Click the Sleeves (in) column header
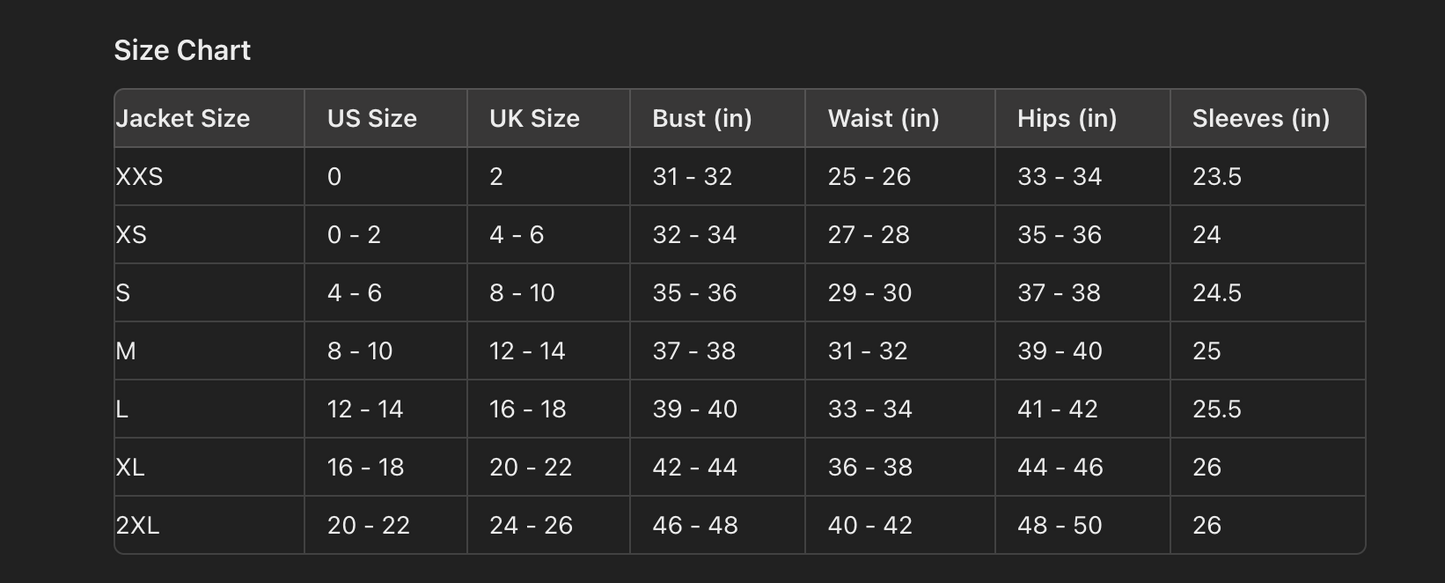 click(x=1261, y=118)
